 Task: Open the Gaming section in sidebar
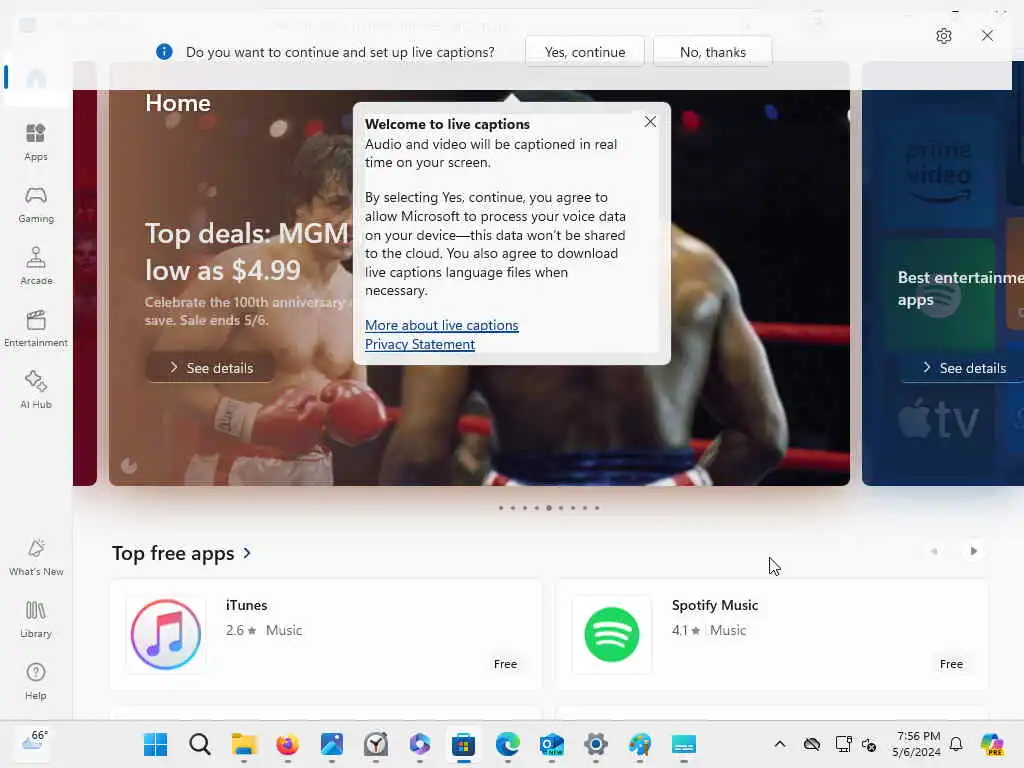36,204
